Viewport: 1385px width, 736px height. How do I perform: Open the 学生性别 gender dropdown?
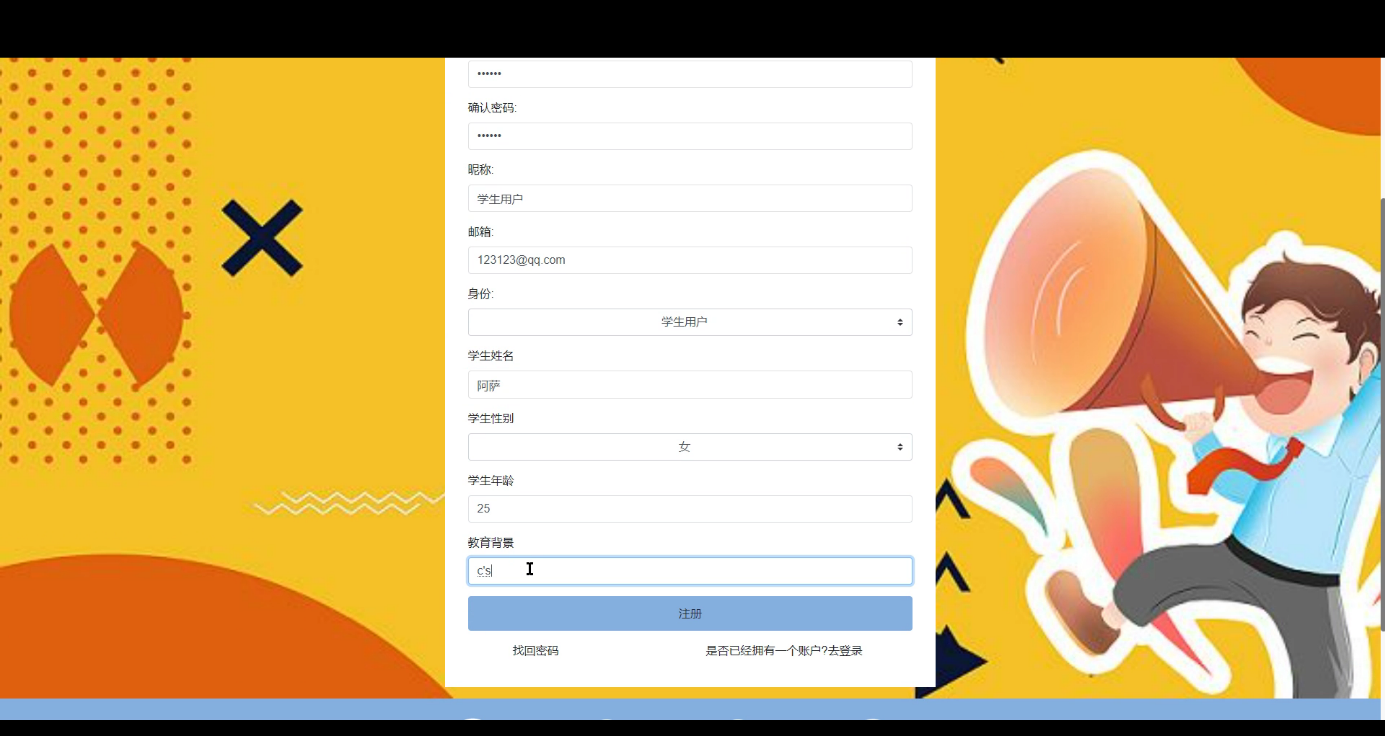tap(690, 447)
